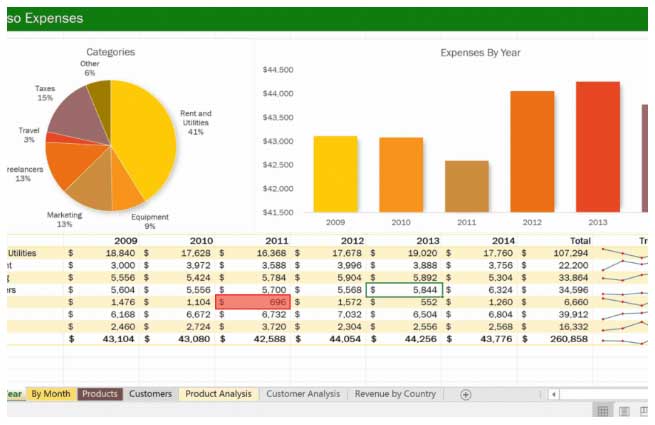
Task: Switch to Normal view in status bar
Action: point(603,411)
